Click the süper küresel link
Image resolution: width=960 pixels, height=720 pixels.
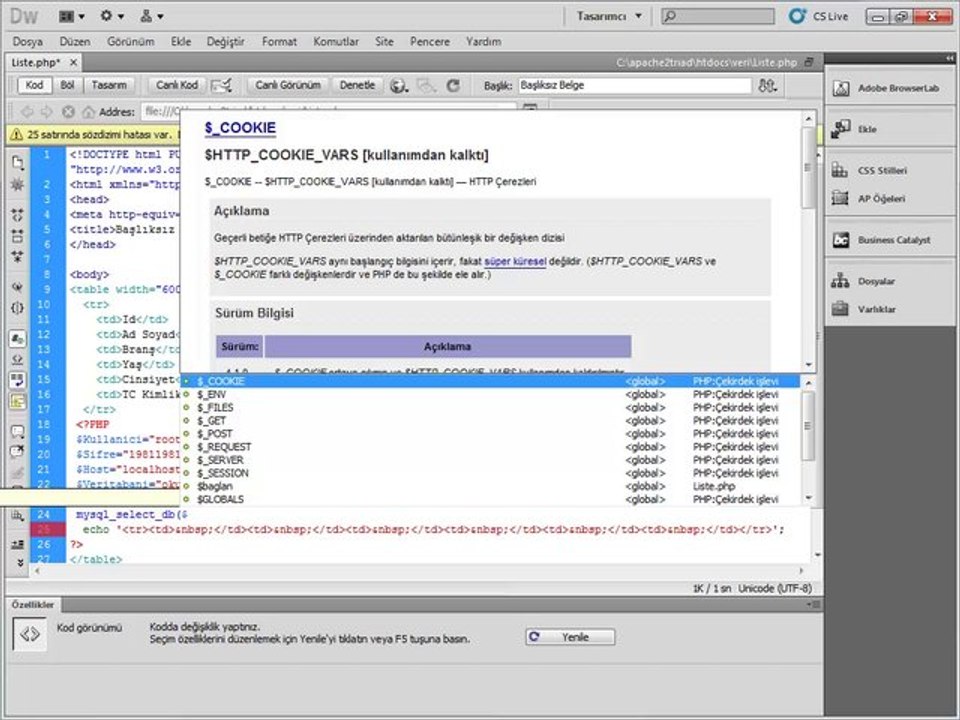click(x=515, y=261)
